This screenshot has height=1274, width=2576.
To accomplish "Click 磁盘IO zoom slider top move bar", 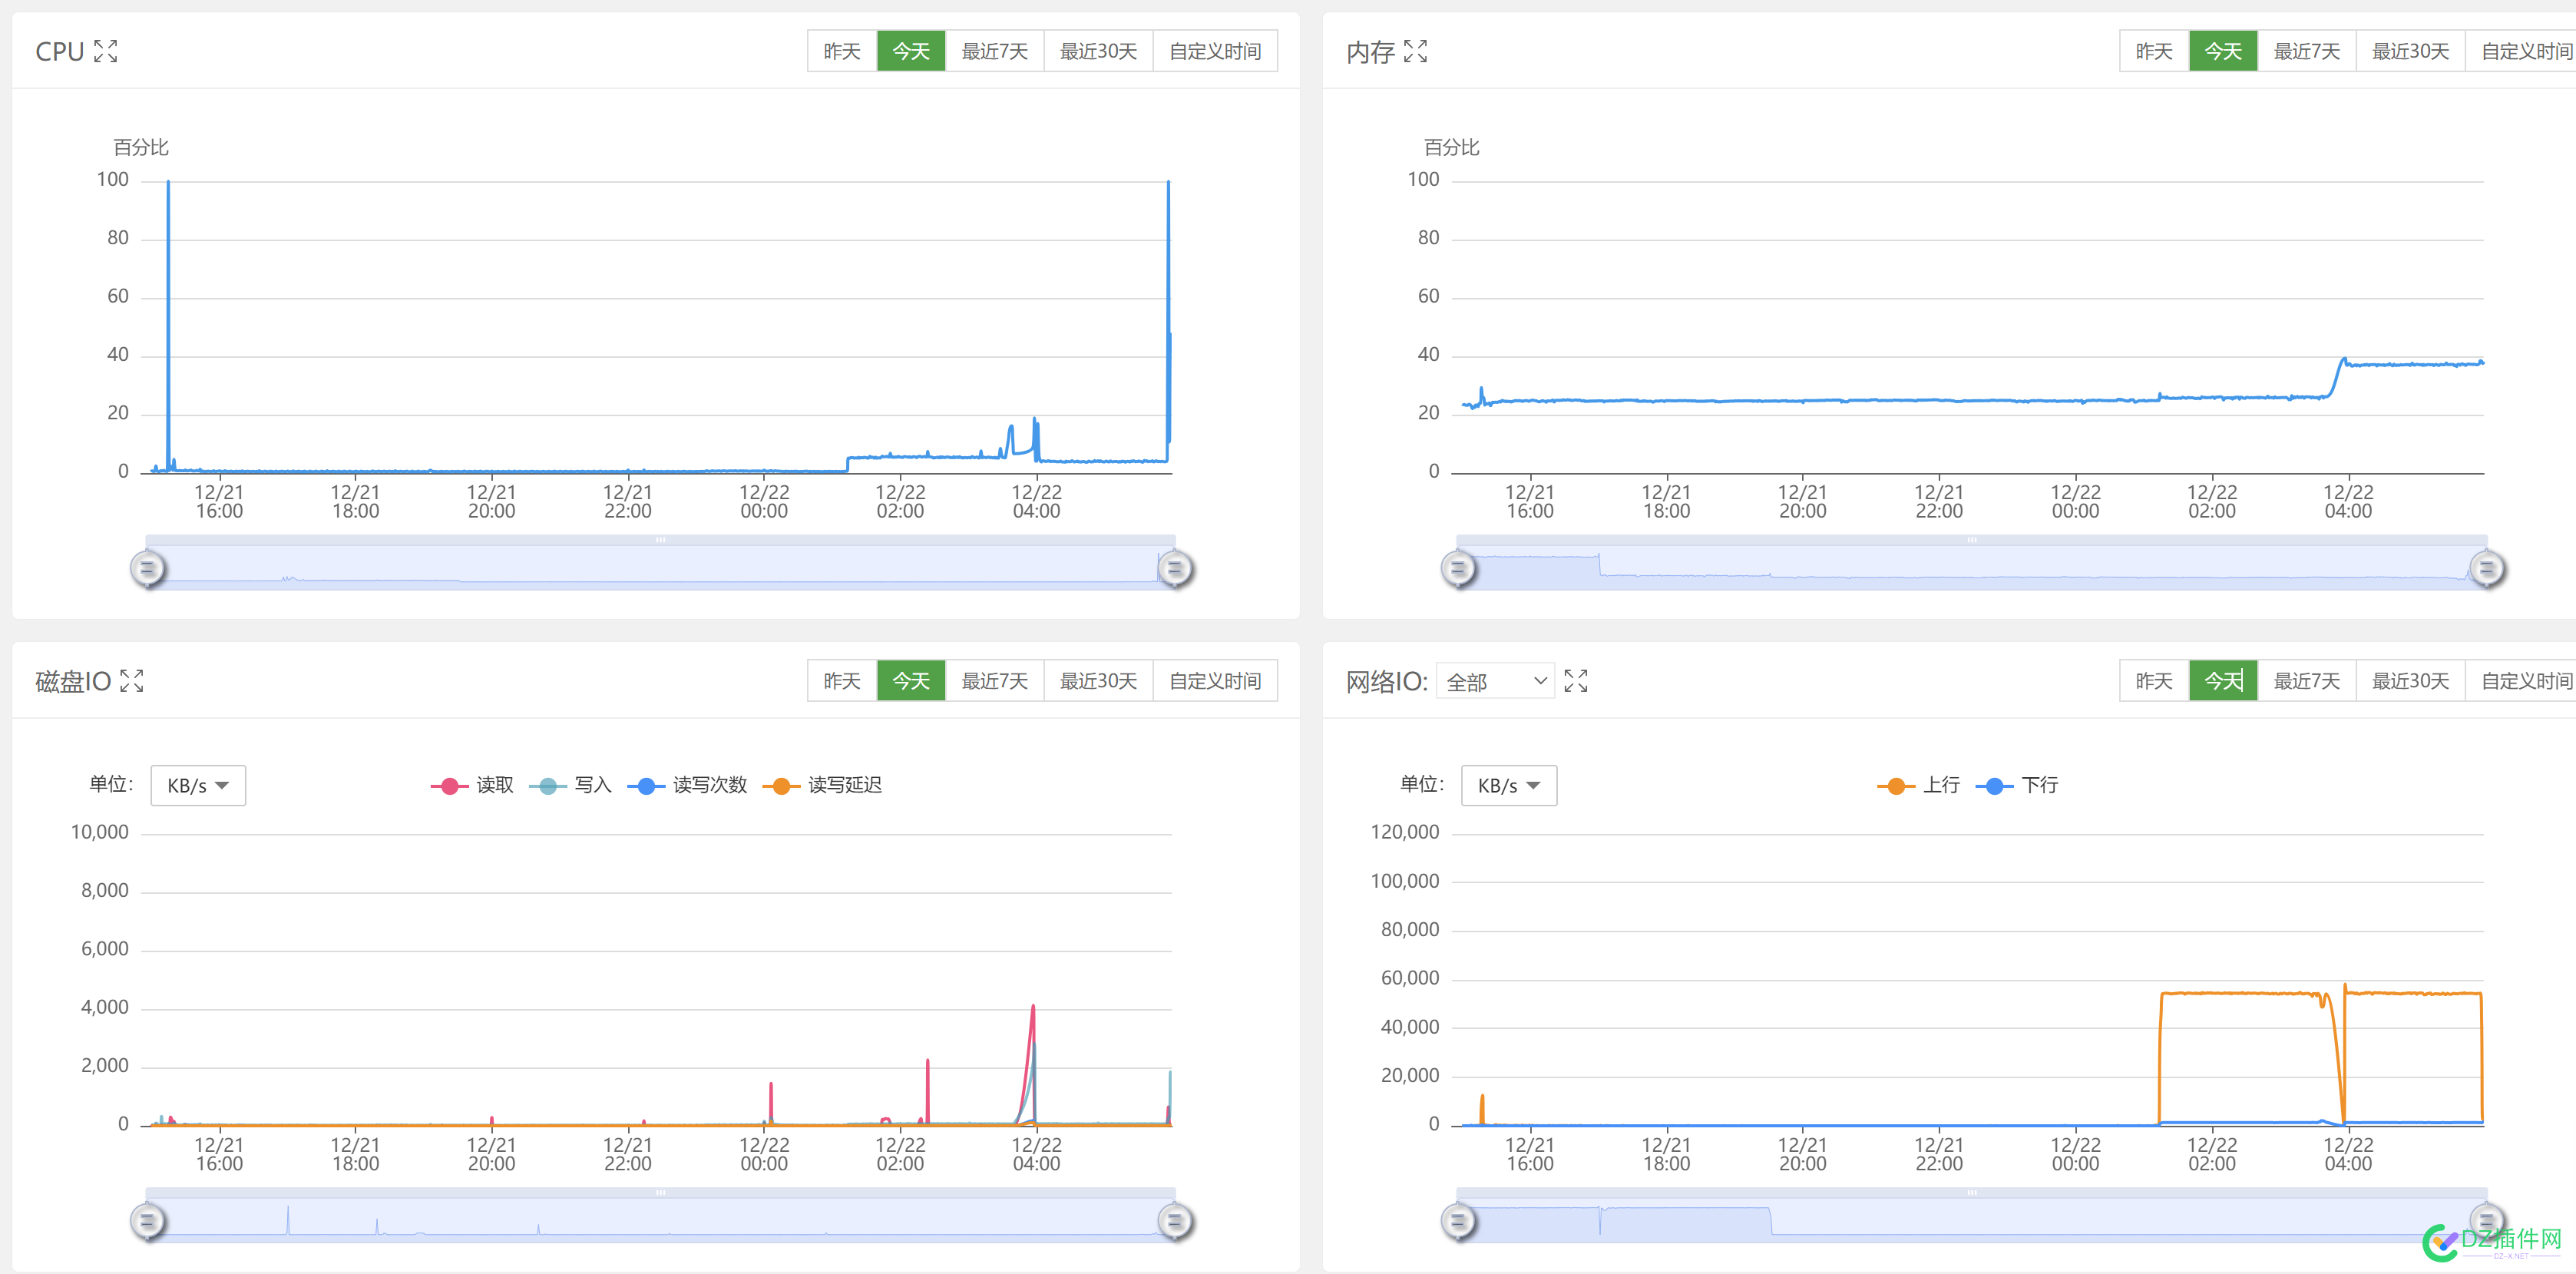I will [x=661, y=1192].
